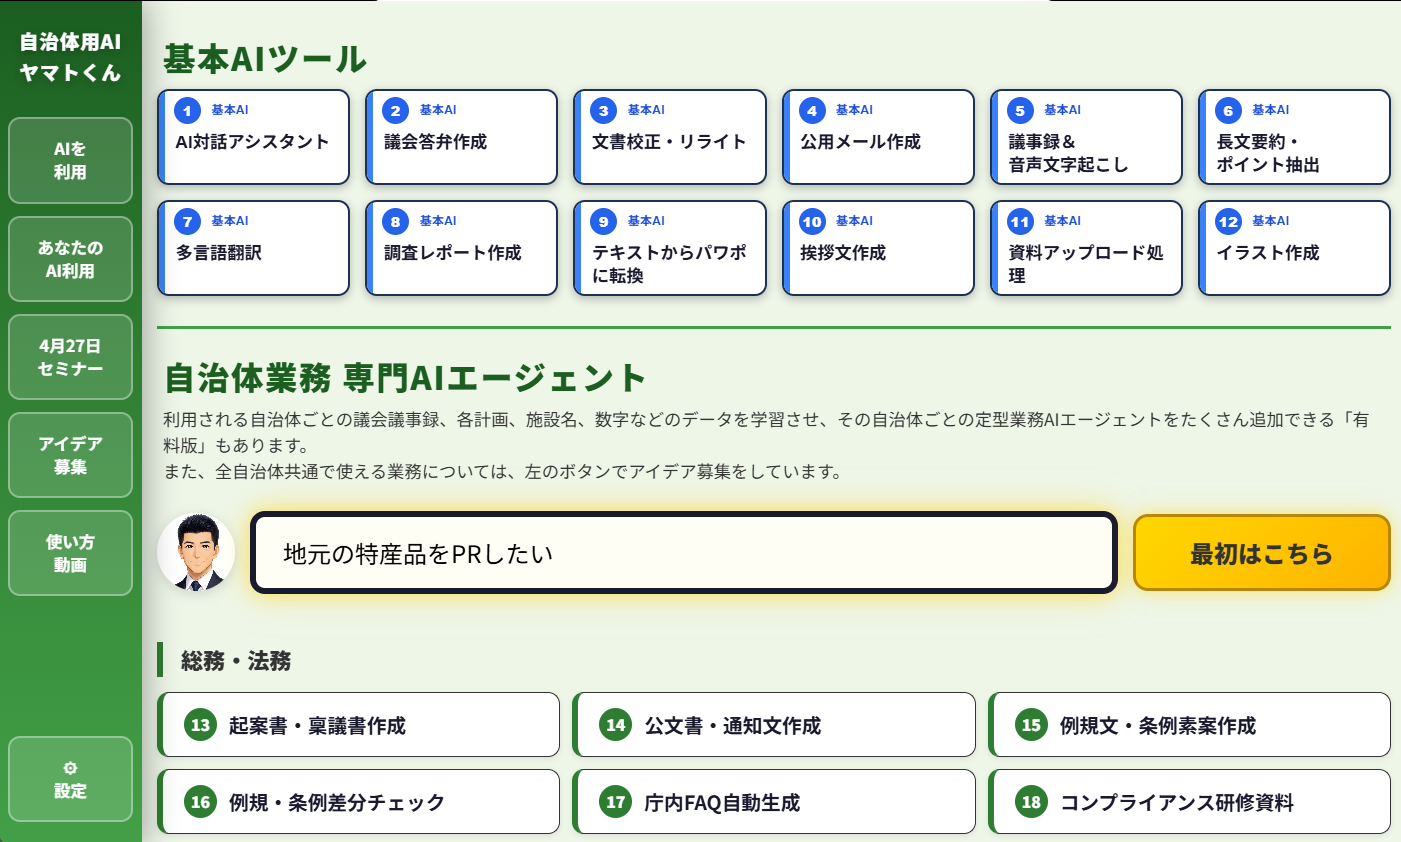Click the gear 設定 sidebar button

click(70, 780)
